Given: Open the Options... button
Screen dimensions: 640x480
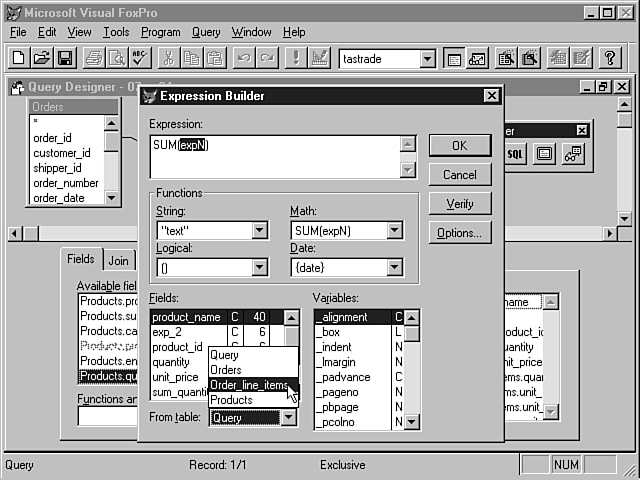Looking at the screenshot, I should [459, 233].
